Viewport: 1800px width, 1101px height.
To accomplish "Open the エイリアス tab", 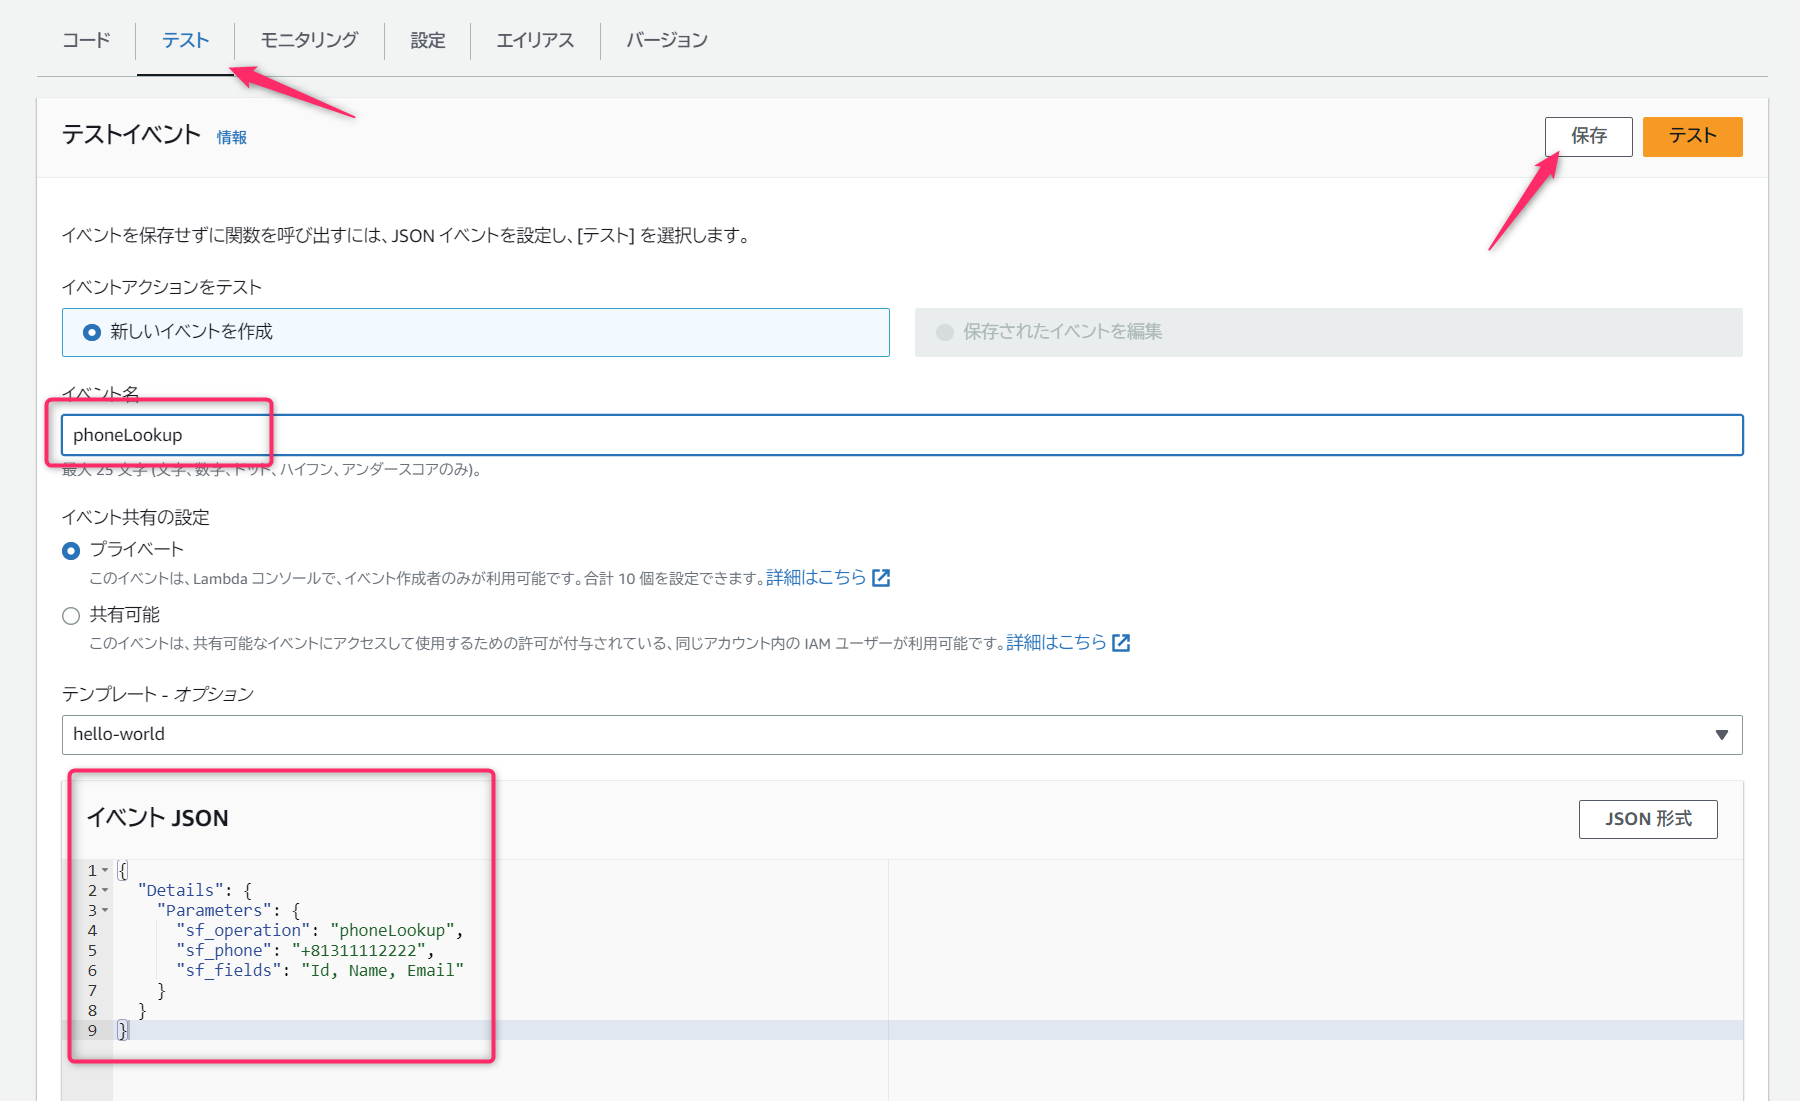I will 535,40.
